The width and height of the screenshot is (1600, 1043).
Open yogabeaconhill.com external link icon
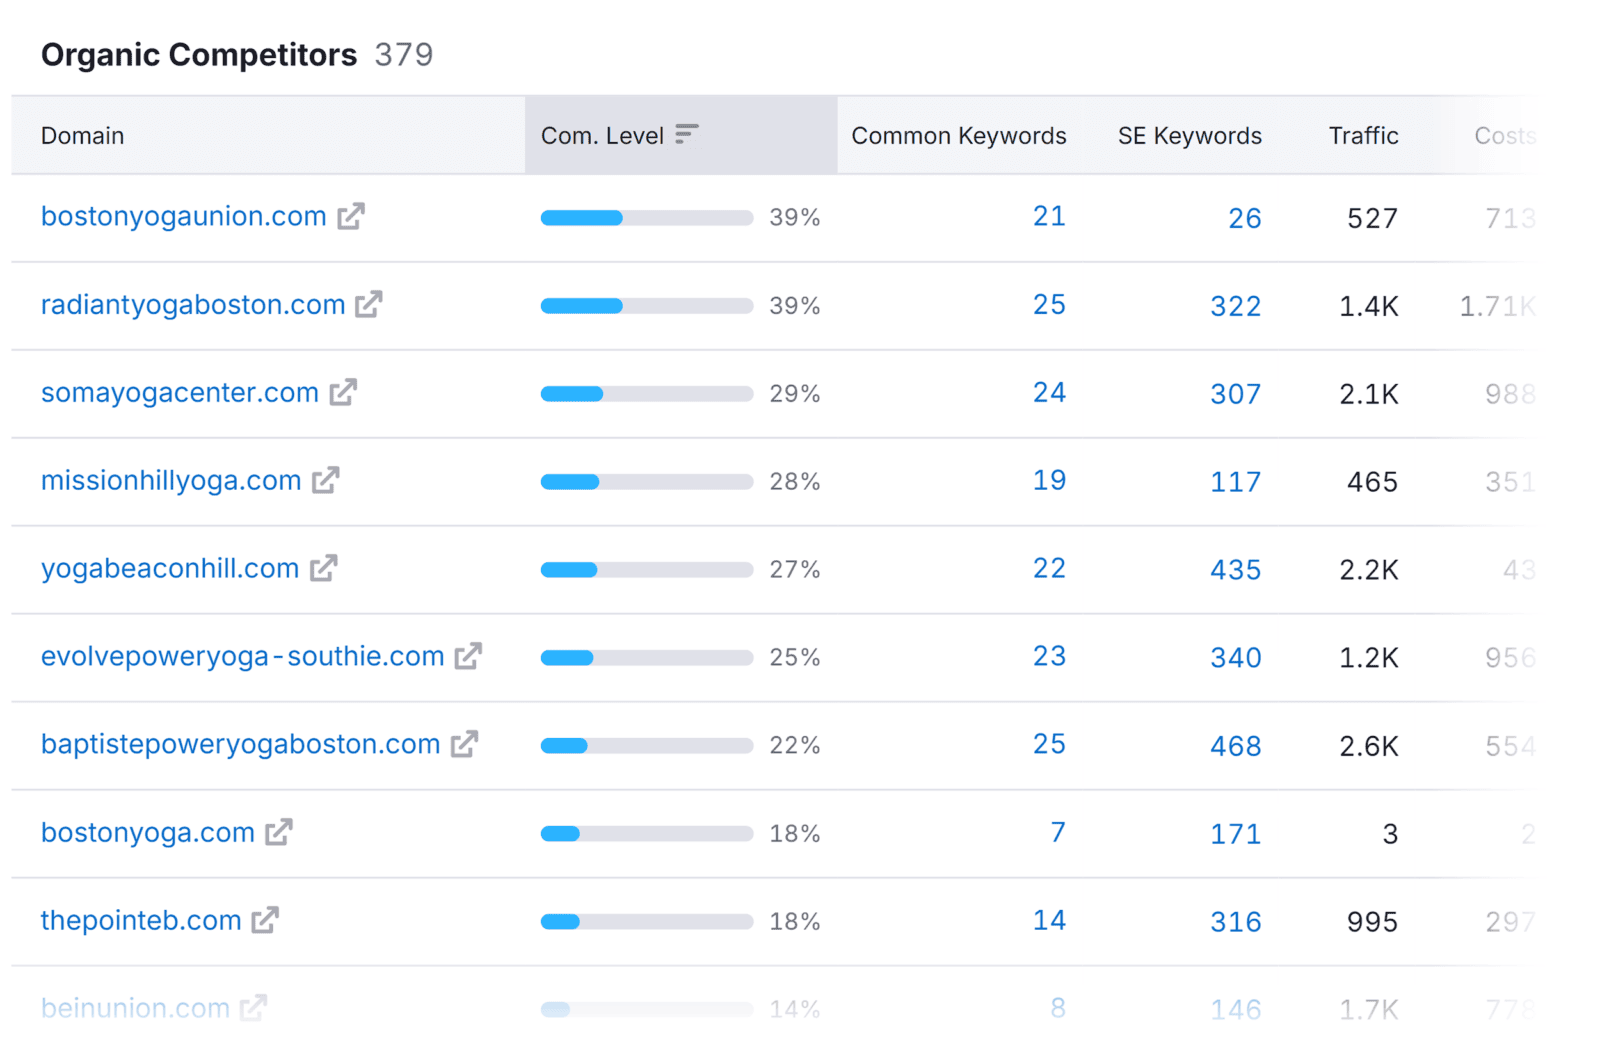click(322, 569)
